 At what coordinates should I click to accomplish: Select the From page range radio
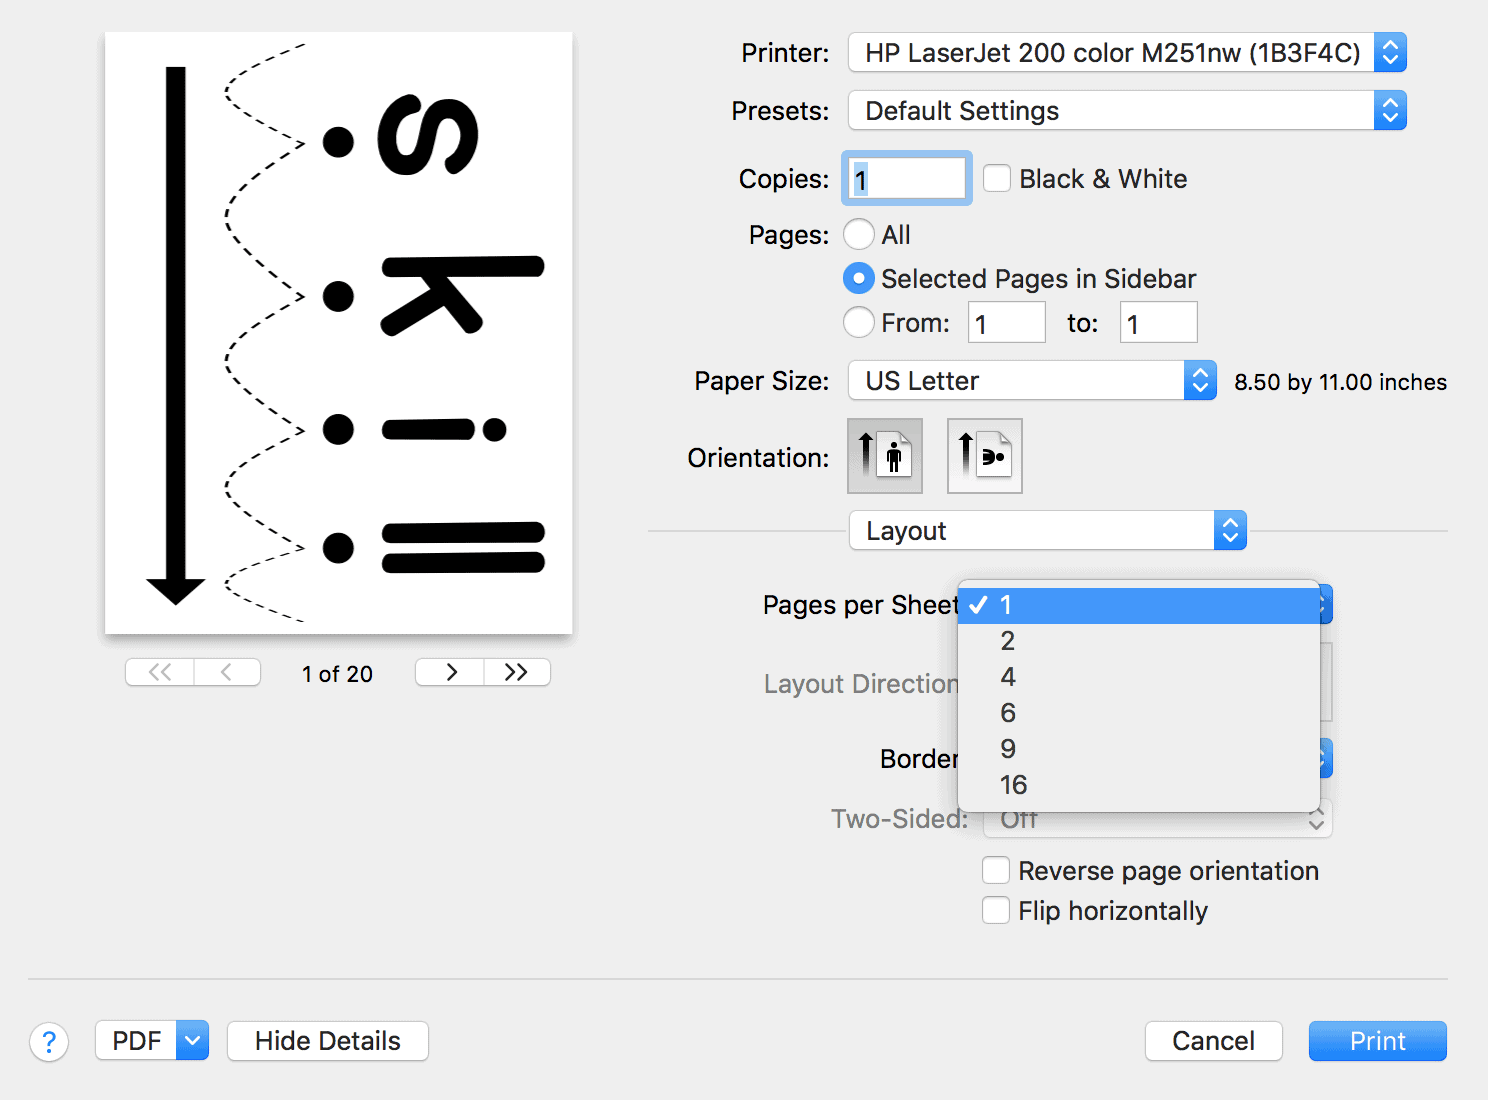[859, 322]
